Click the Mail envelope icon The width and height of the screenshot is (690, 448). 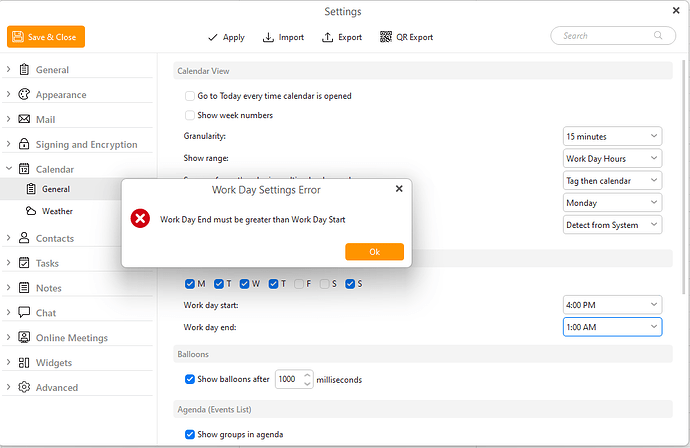click(24, 119)
